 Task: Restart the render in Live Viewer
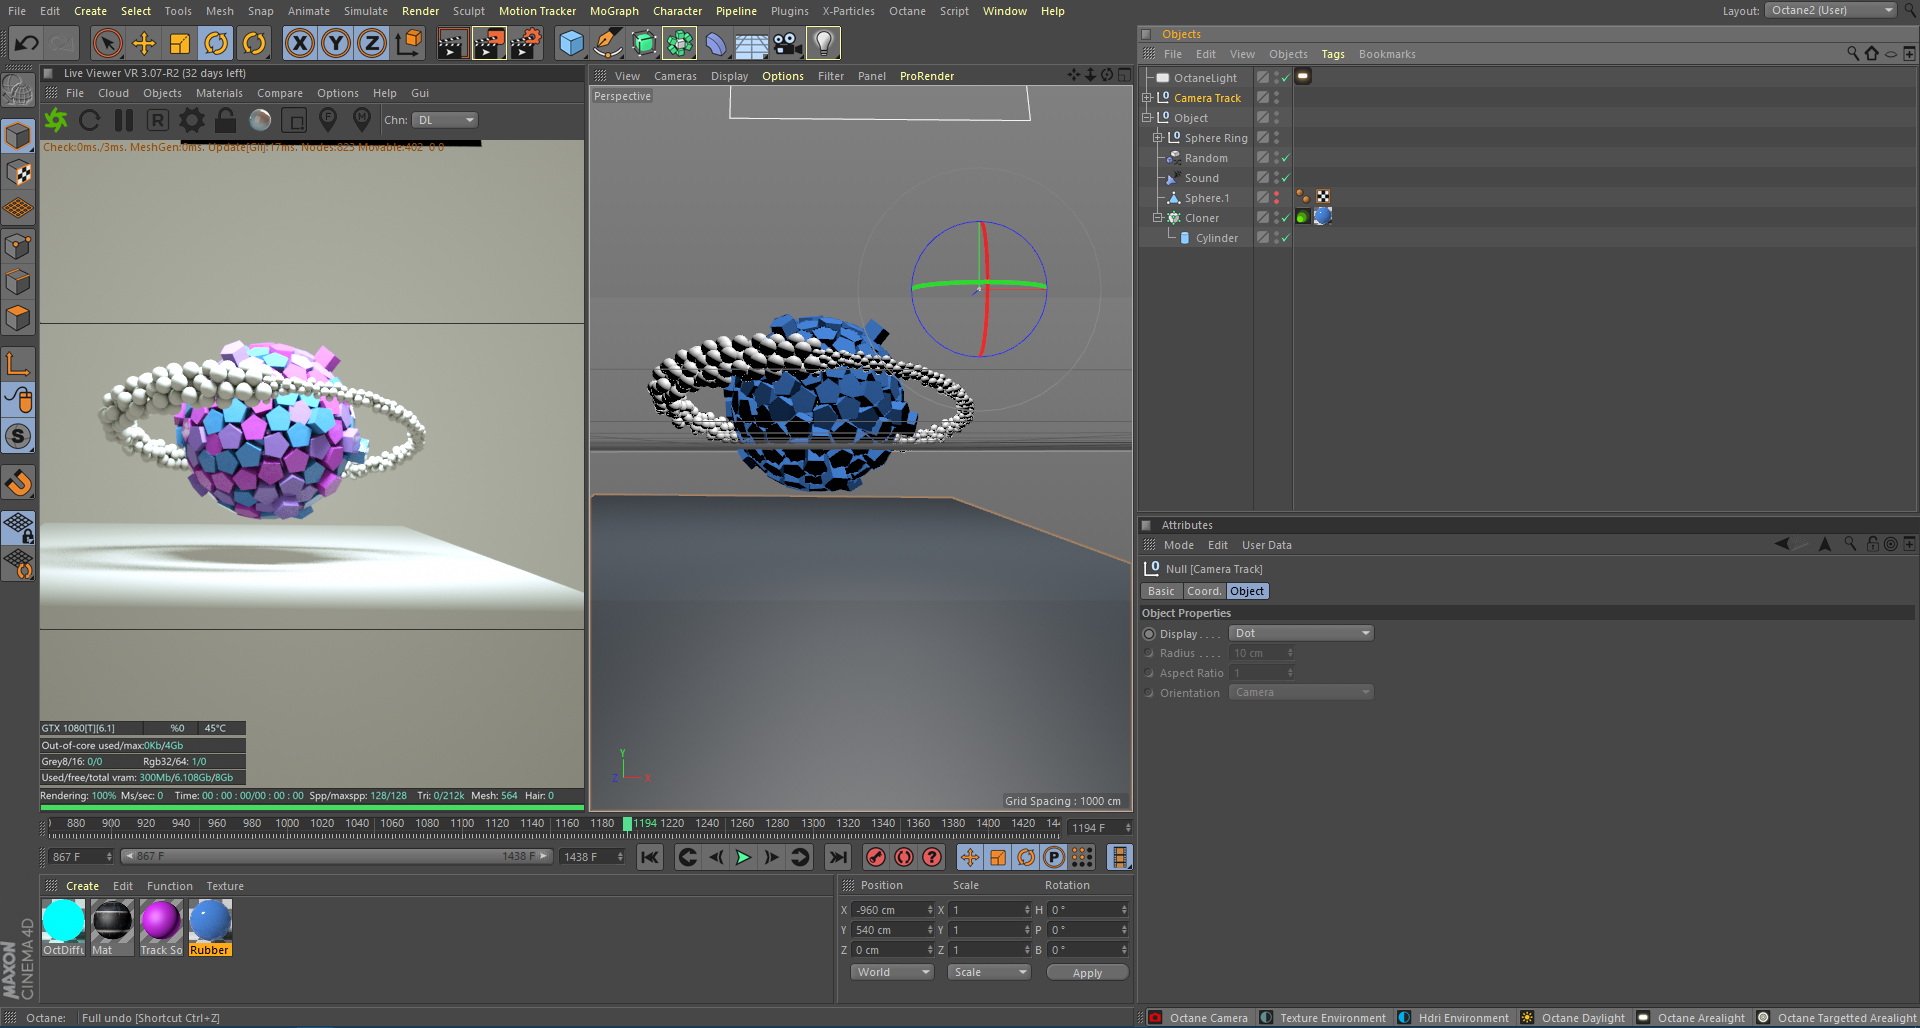tap(90, 120)
